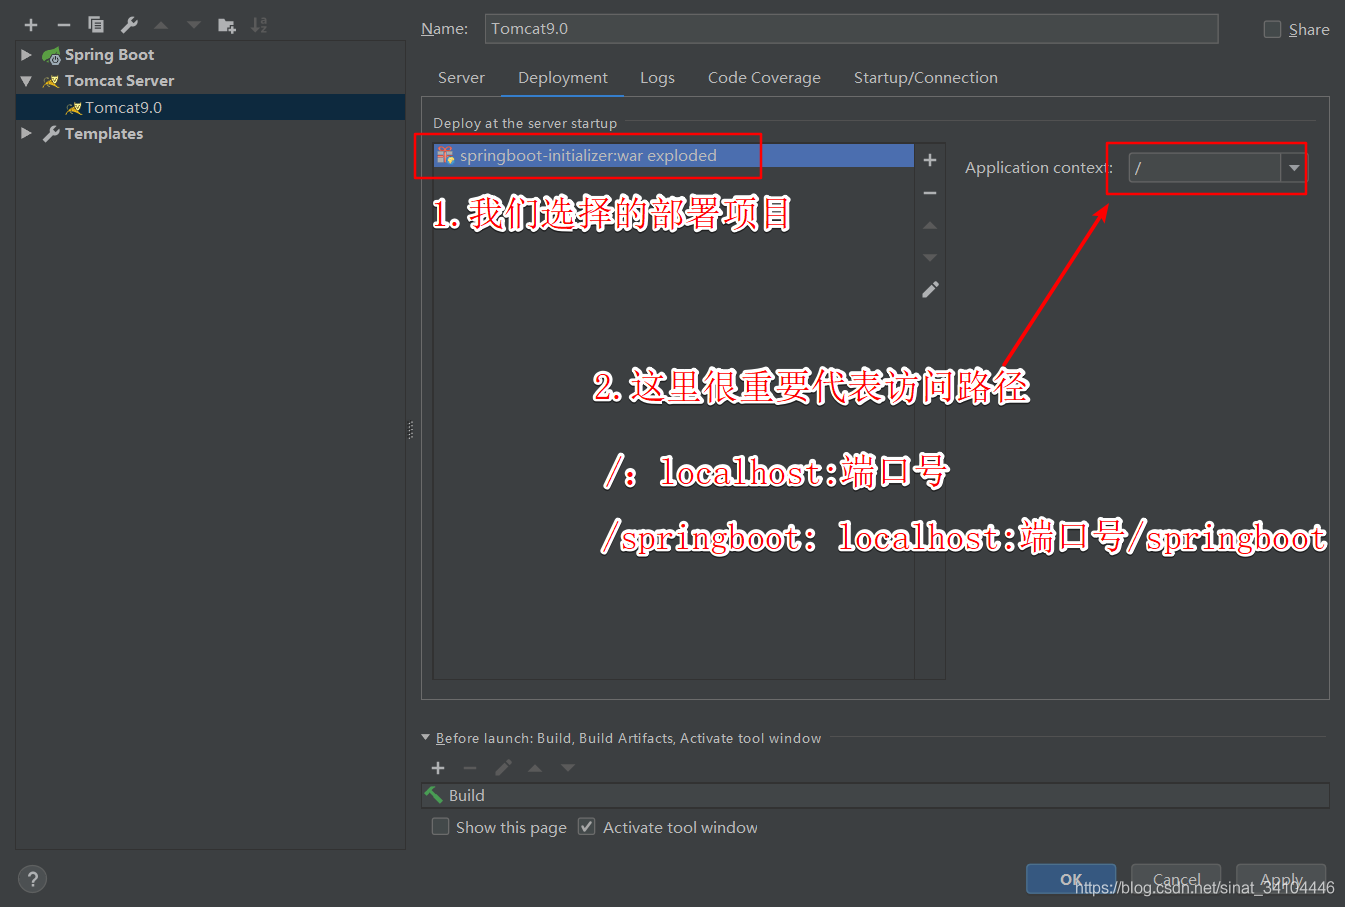
Task: Create a new configuration folder
Action: [227, 24]
